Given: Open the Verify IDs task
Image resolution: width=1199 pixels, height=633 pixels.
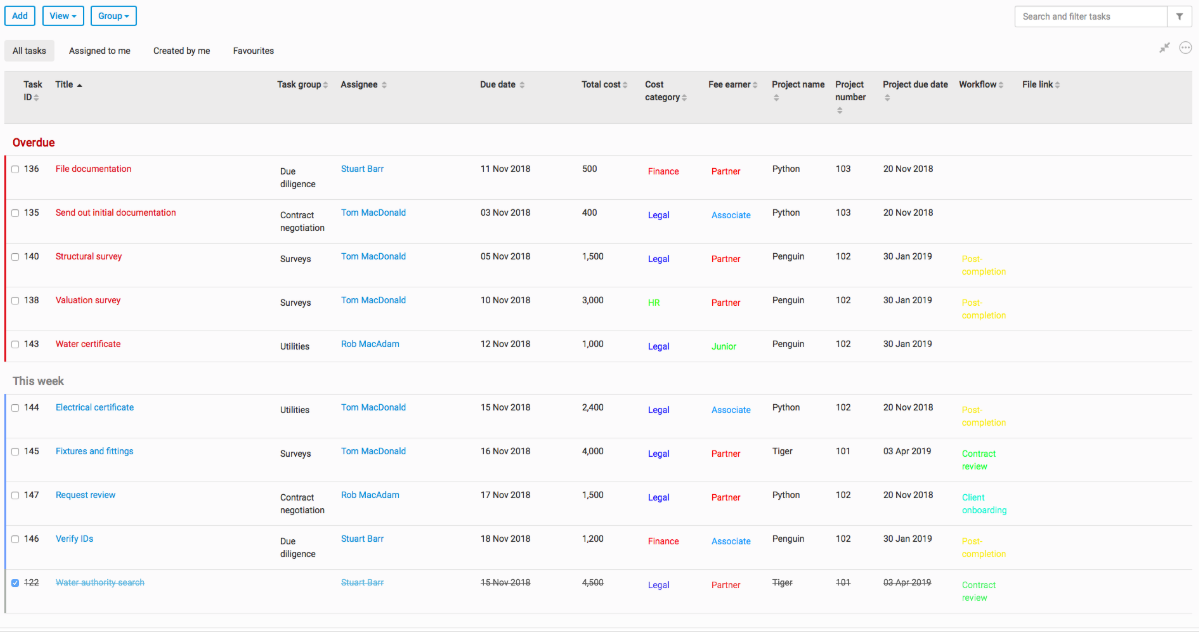Looking at the screenshot, I should point(74,538).
